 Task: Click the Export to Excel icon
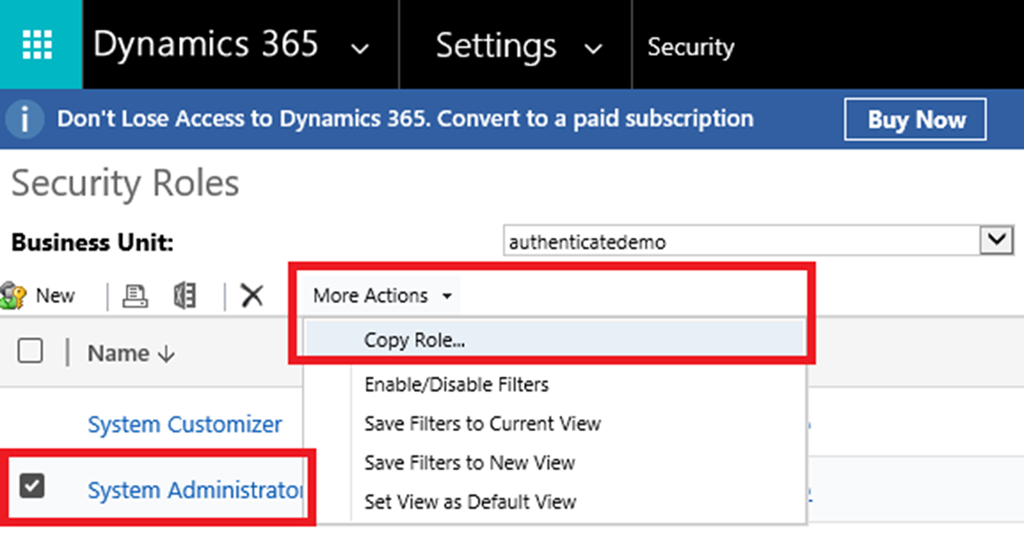pos(185,296)
